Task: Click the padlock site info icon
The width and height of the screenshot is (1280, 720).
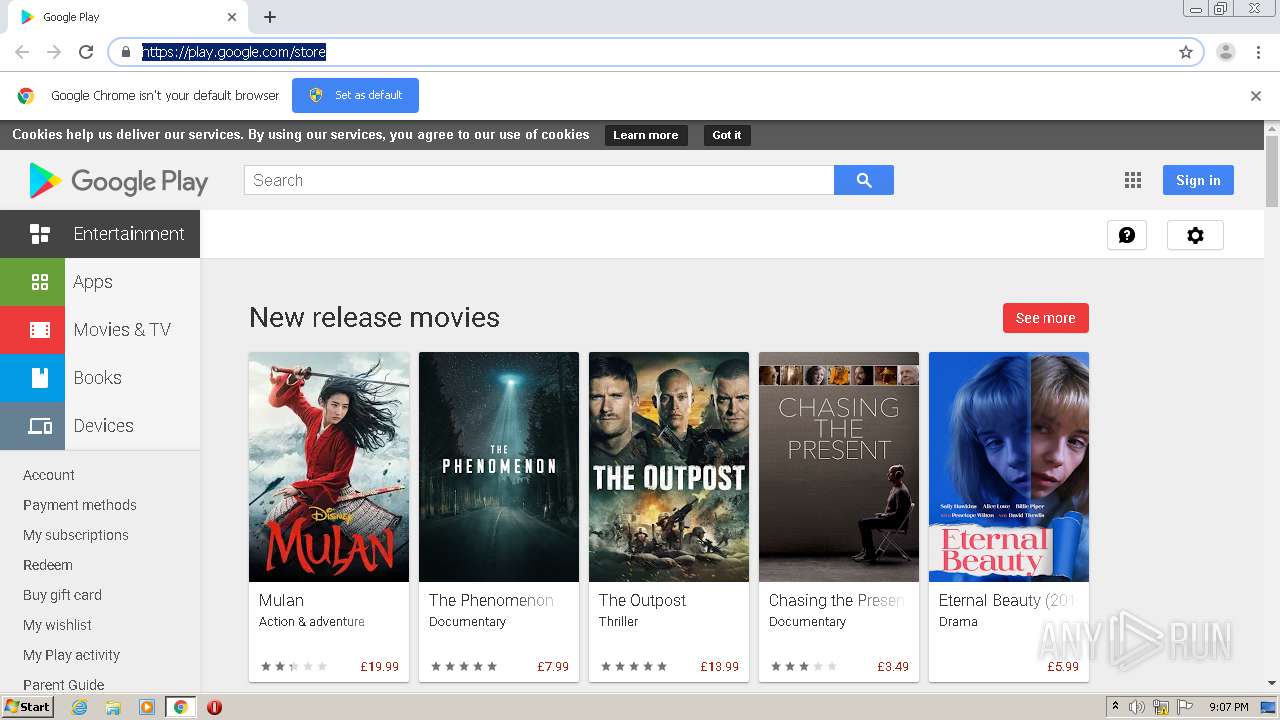Action: pos(125,52)
